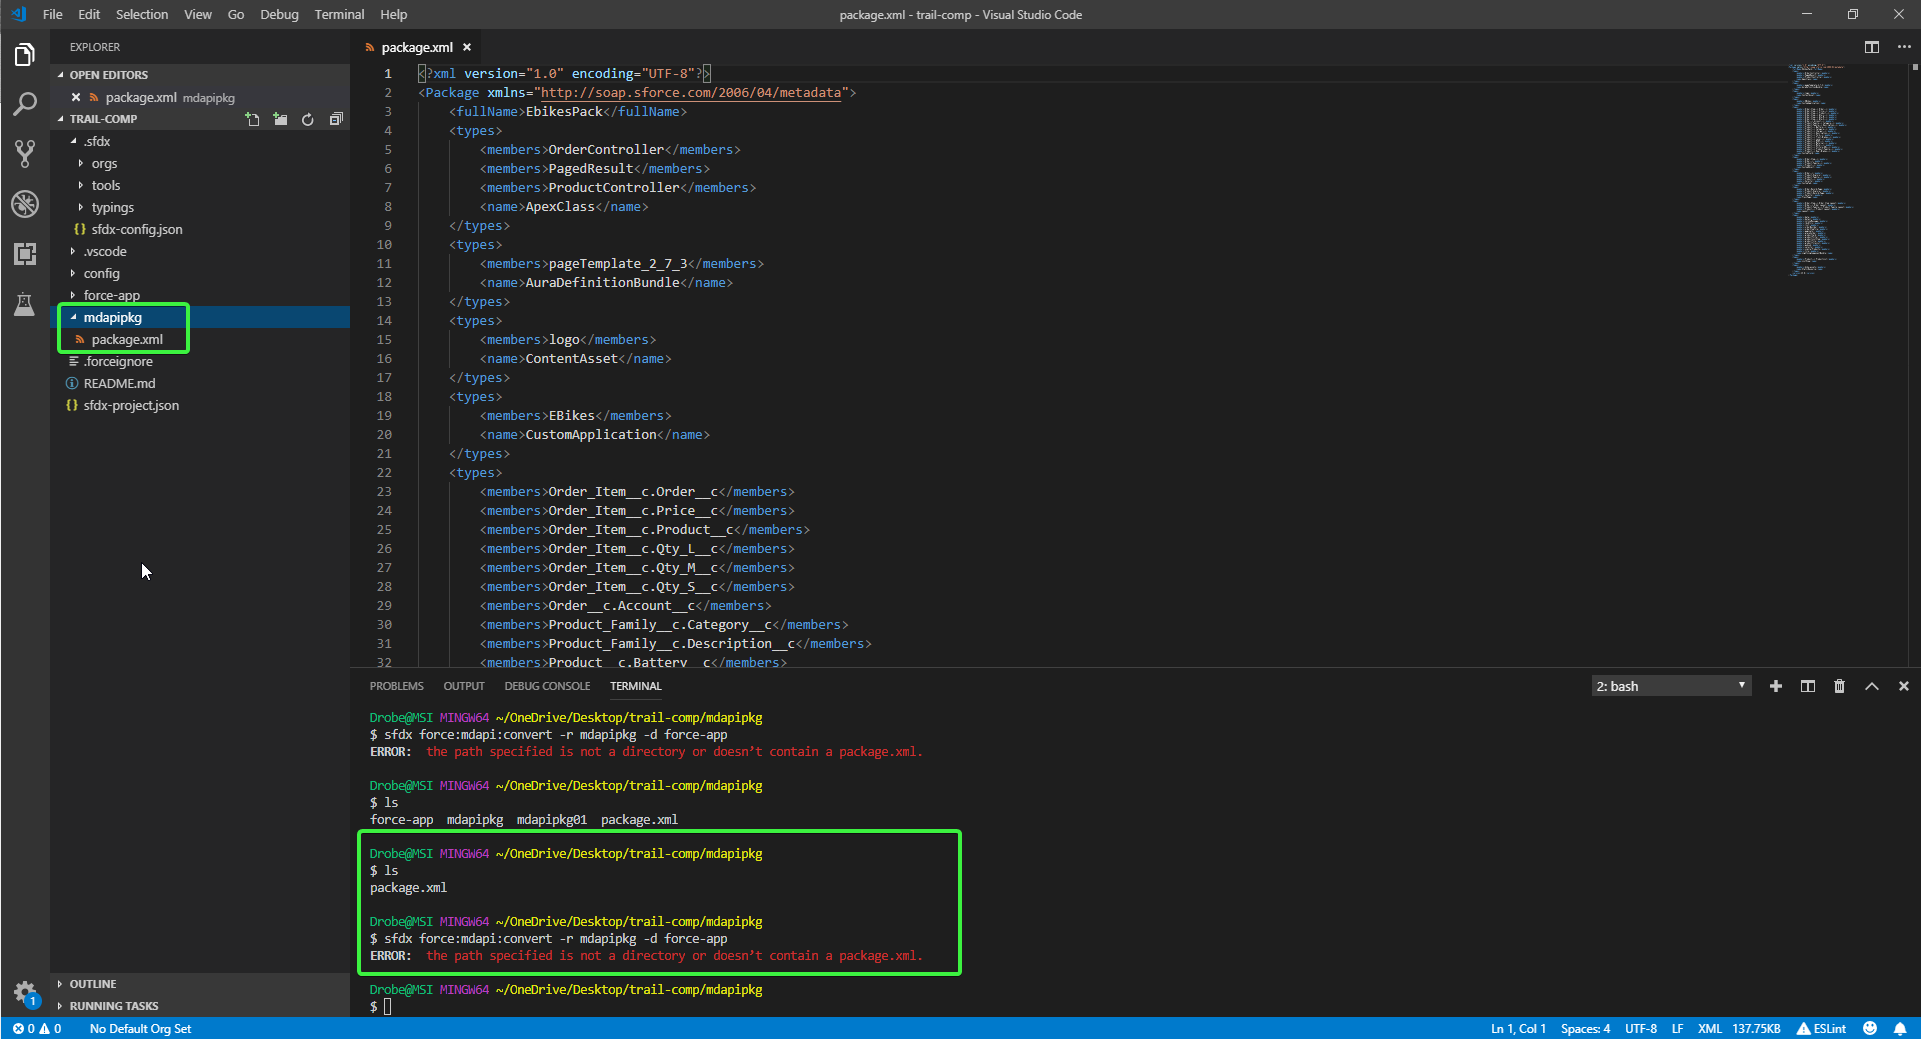
Task: Click the New File icon in Explorer
Action: coord(252,119)
